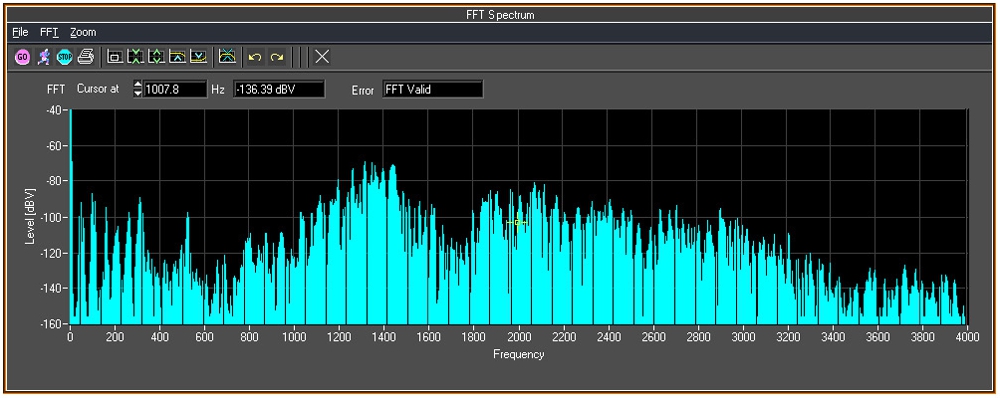The height and width of the screenshot is (398, 1000).
Task: Print the spectrum with the printer icon
Action: [x=86, y=57]
